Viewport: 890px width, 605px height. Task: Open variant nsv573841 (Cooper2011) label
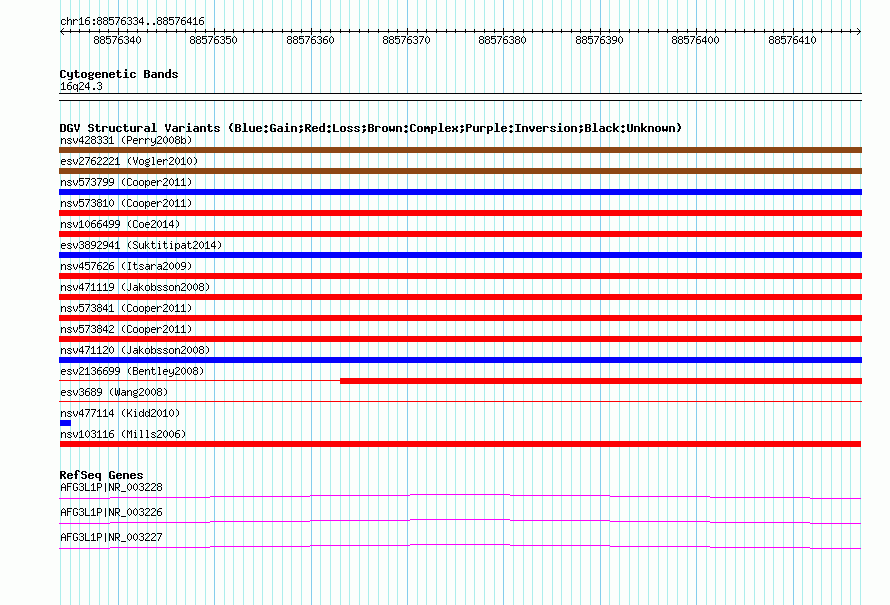click(126, 308)
